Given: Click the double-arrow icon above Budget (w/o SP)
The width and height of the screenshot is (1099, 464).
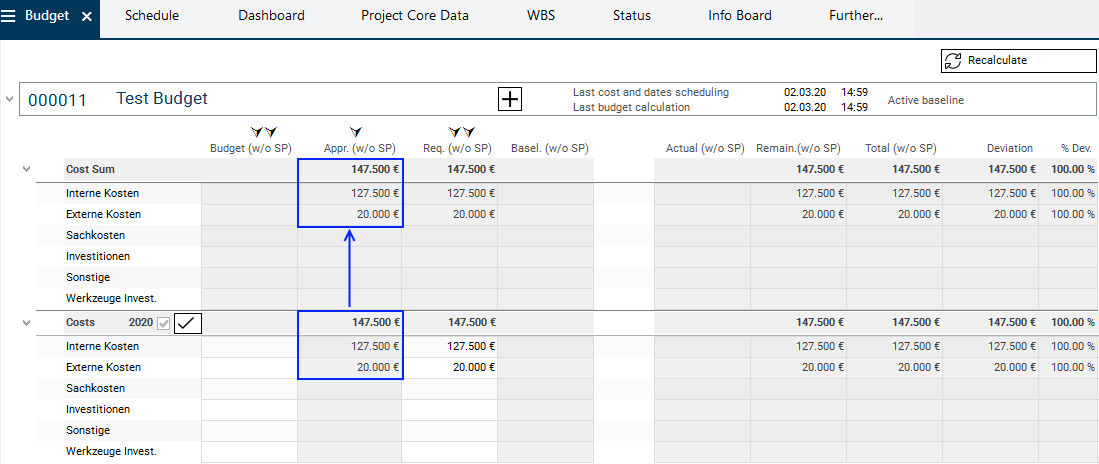Looking at the screenshot, I should [263, 132].
